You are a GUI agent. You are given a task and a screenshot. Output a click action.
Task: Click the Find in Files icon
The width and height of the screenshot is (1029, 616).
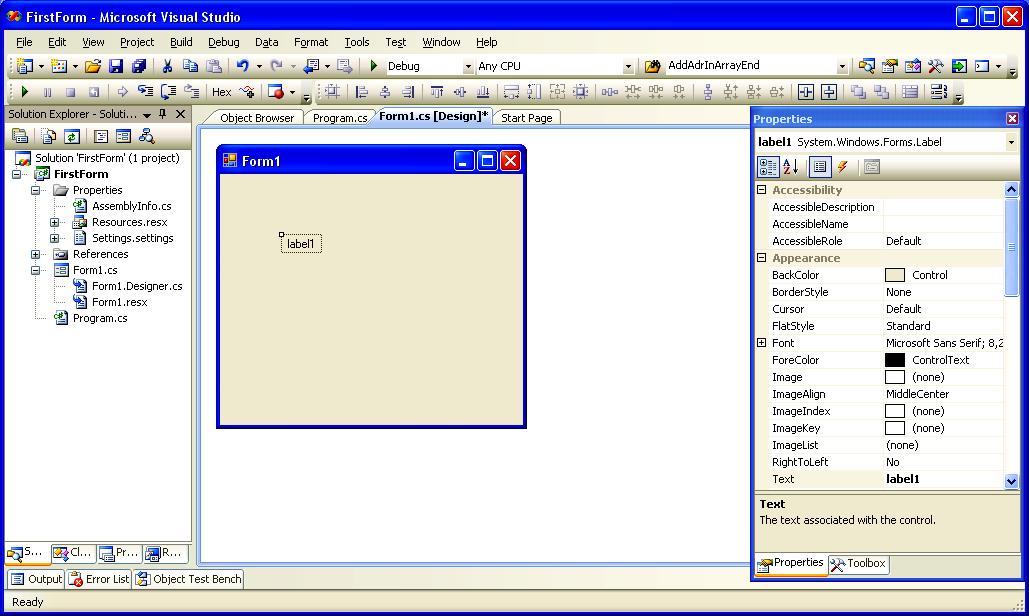tap(652, 66)
